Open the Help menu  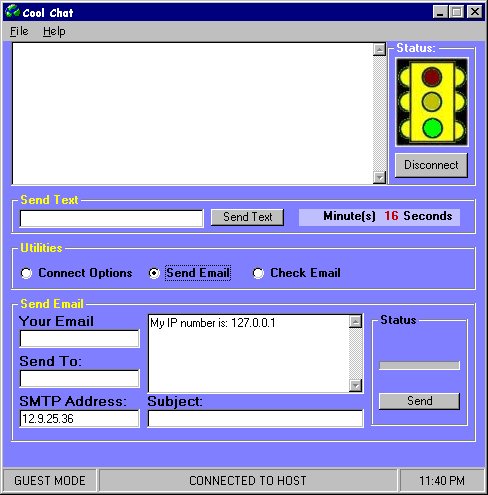pos(54,31)
